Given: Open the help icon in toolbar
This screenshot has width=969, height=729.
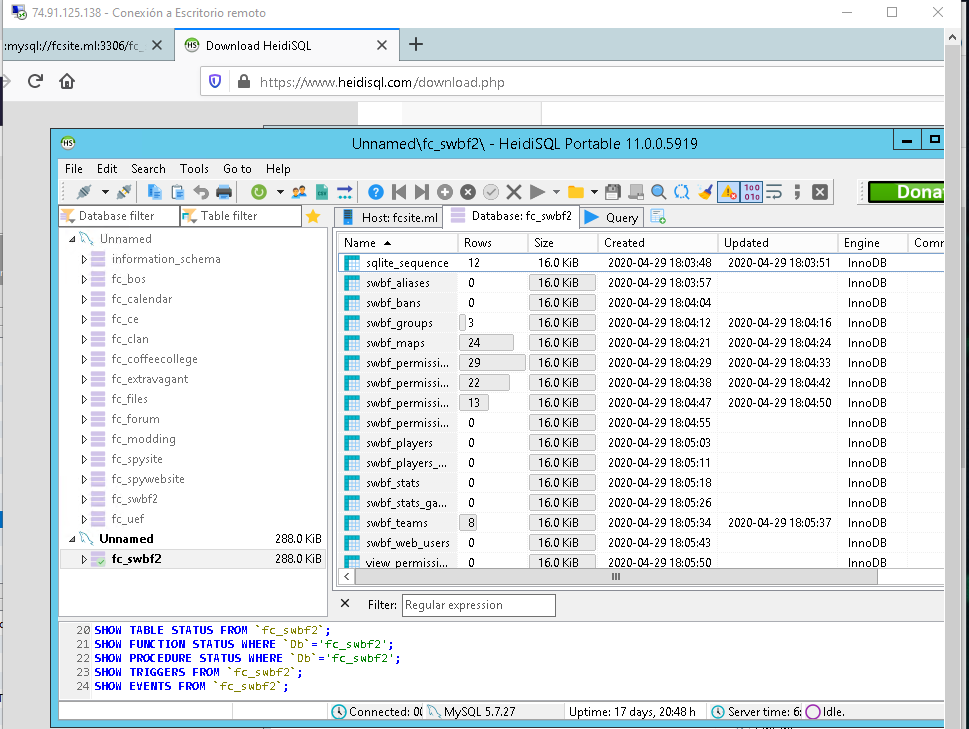Looking at the screenshot, I should tap(376, 192).
